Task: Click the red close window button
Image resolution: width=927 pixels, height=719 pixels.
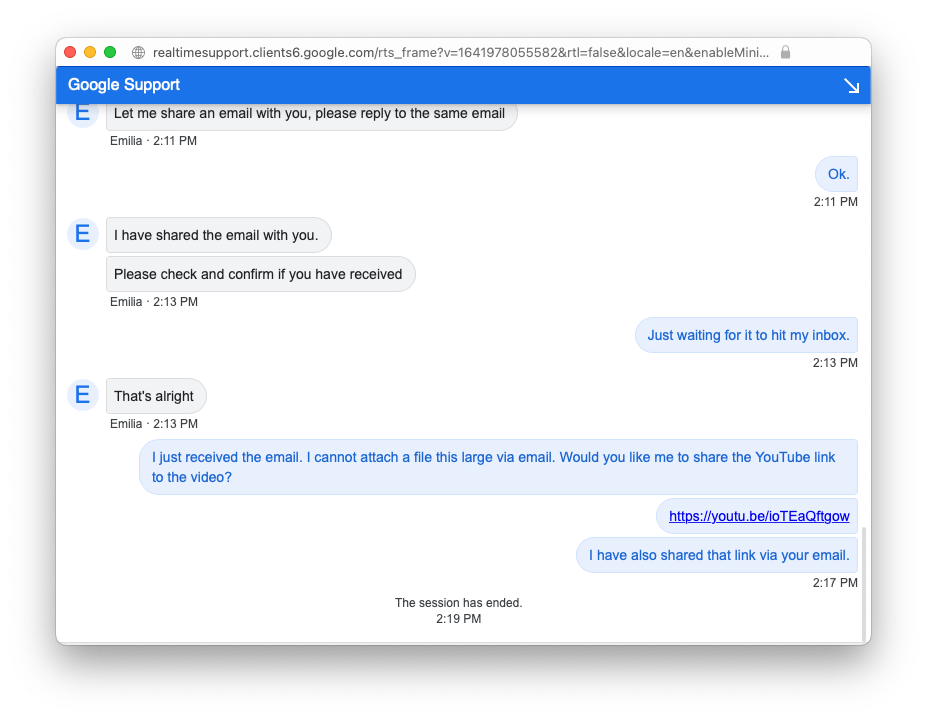Action: [70, 52]
